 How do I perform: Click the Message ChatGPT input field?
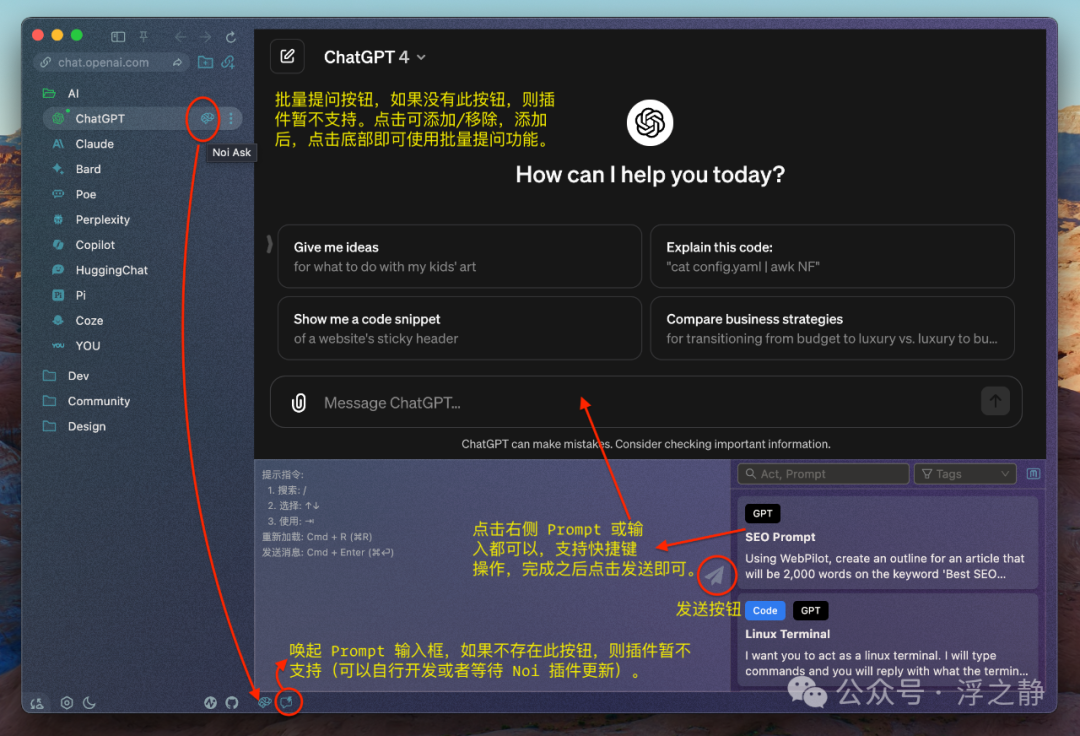646,403
